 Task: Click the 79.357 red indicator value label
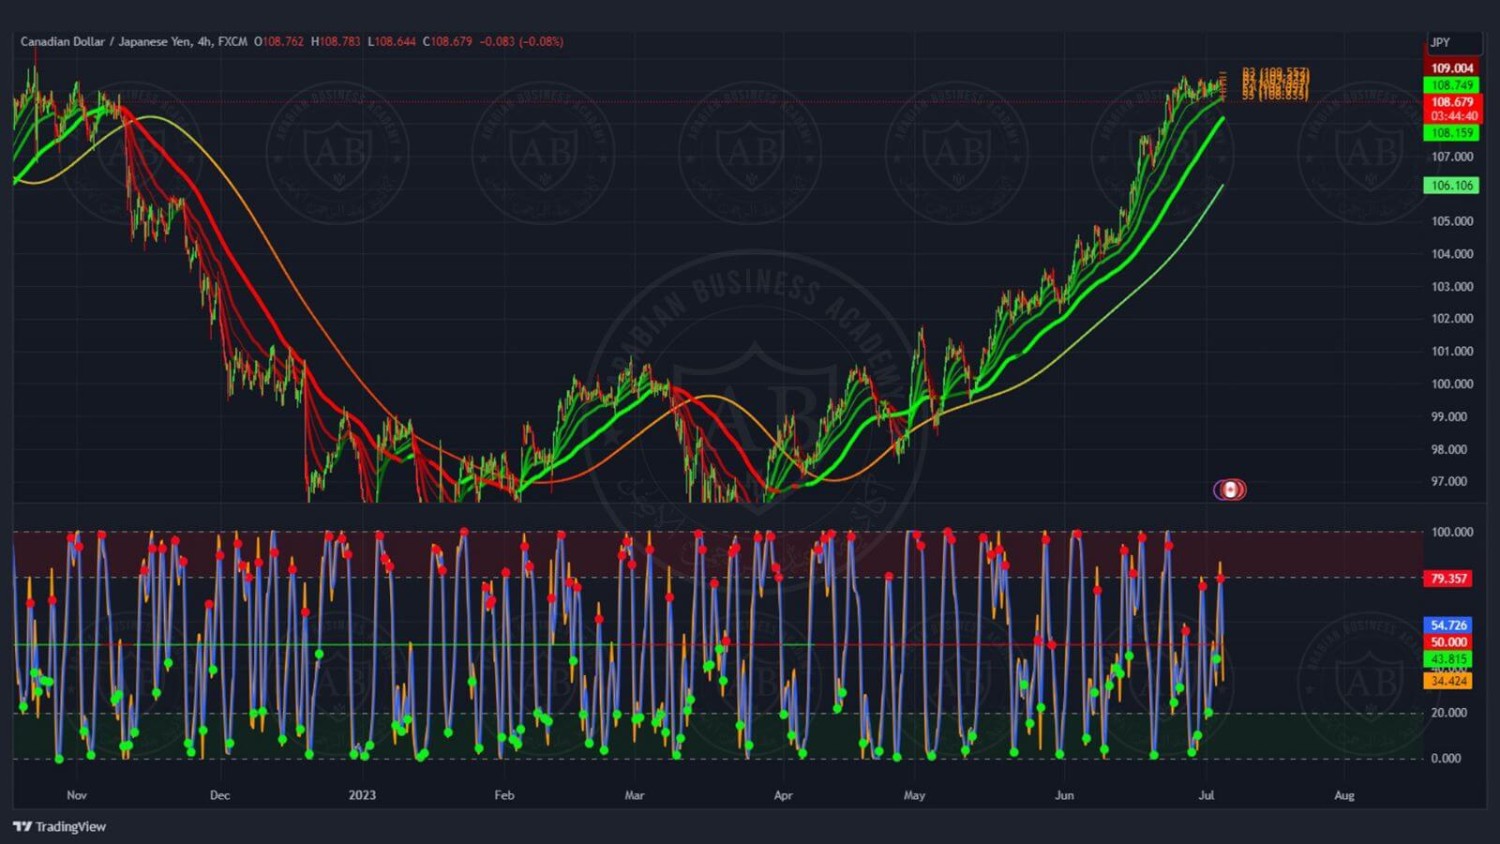click(x=1448, y=578)
